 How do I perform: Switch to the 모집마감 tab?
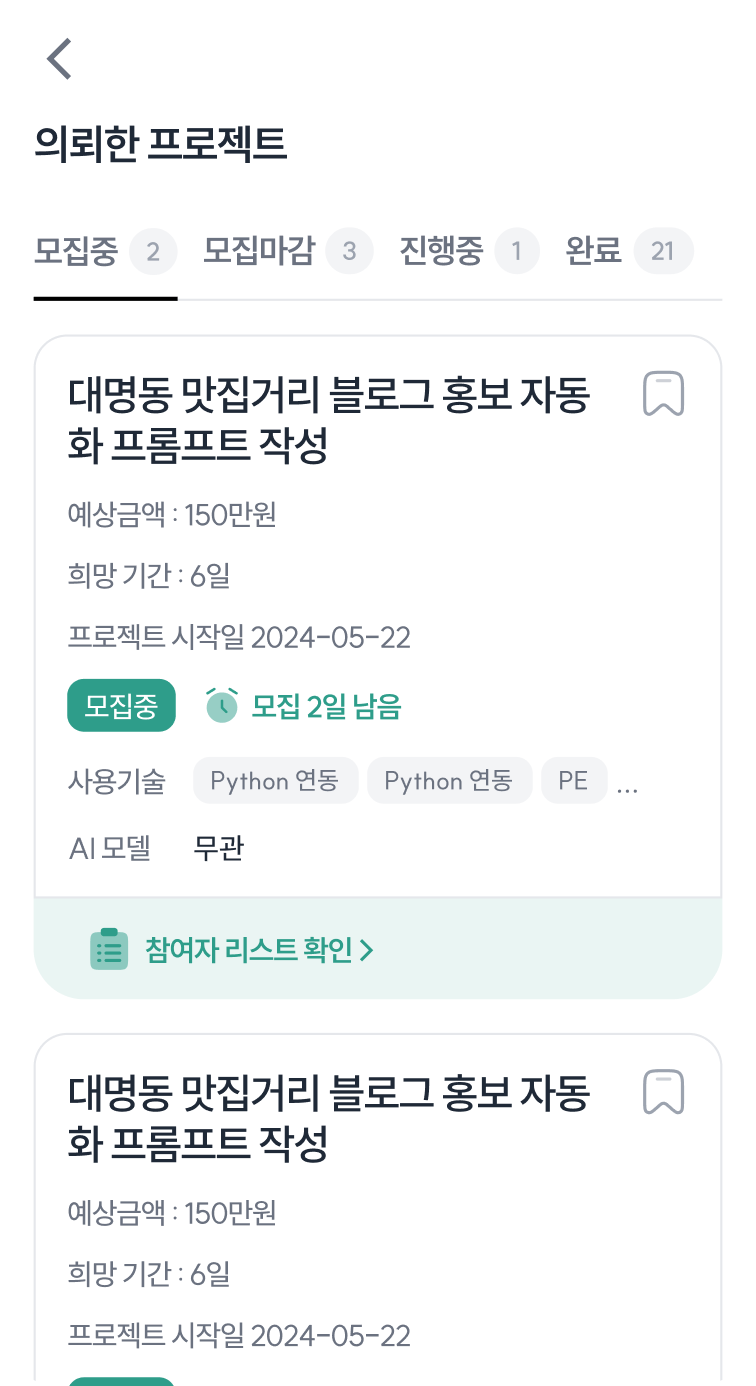[259, 250]
